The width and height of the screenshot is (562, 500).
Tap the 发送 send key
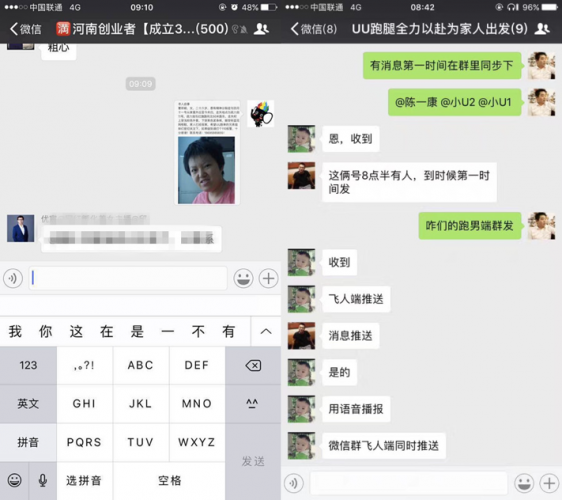click(253, 461)
